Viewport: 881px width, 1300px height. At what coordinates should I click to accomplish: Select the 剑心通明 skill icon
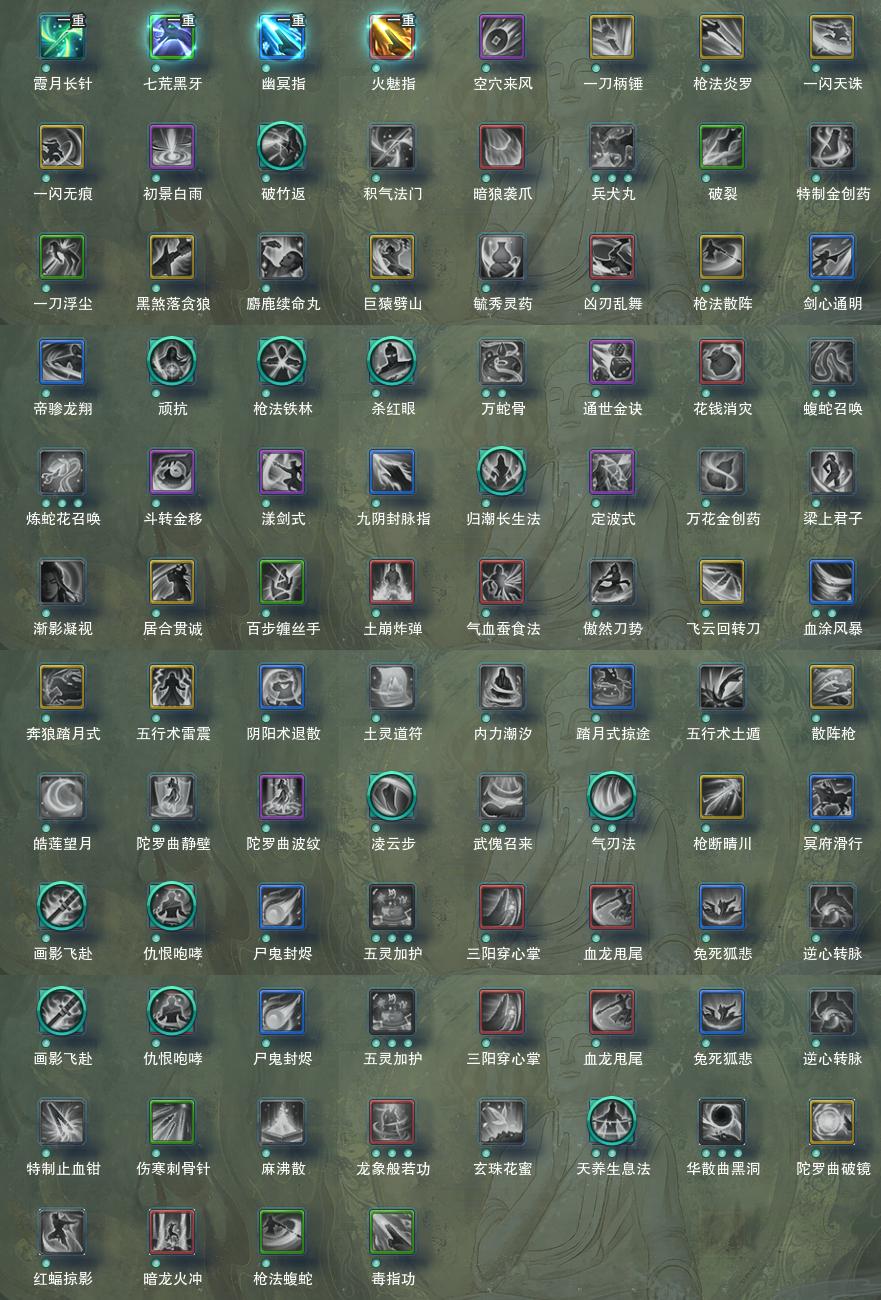(x=832, y=257)
